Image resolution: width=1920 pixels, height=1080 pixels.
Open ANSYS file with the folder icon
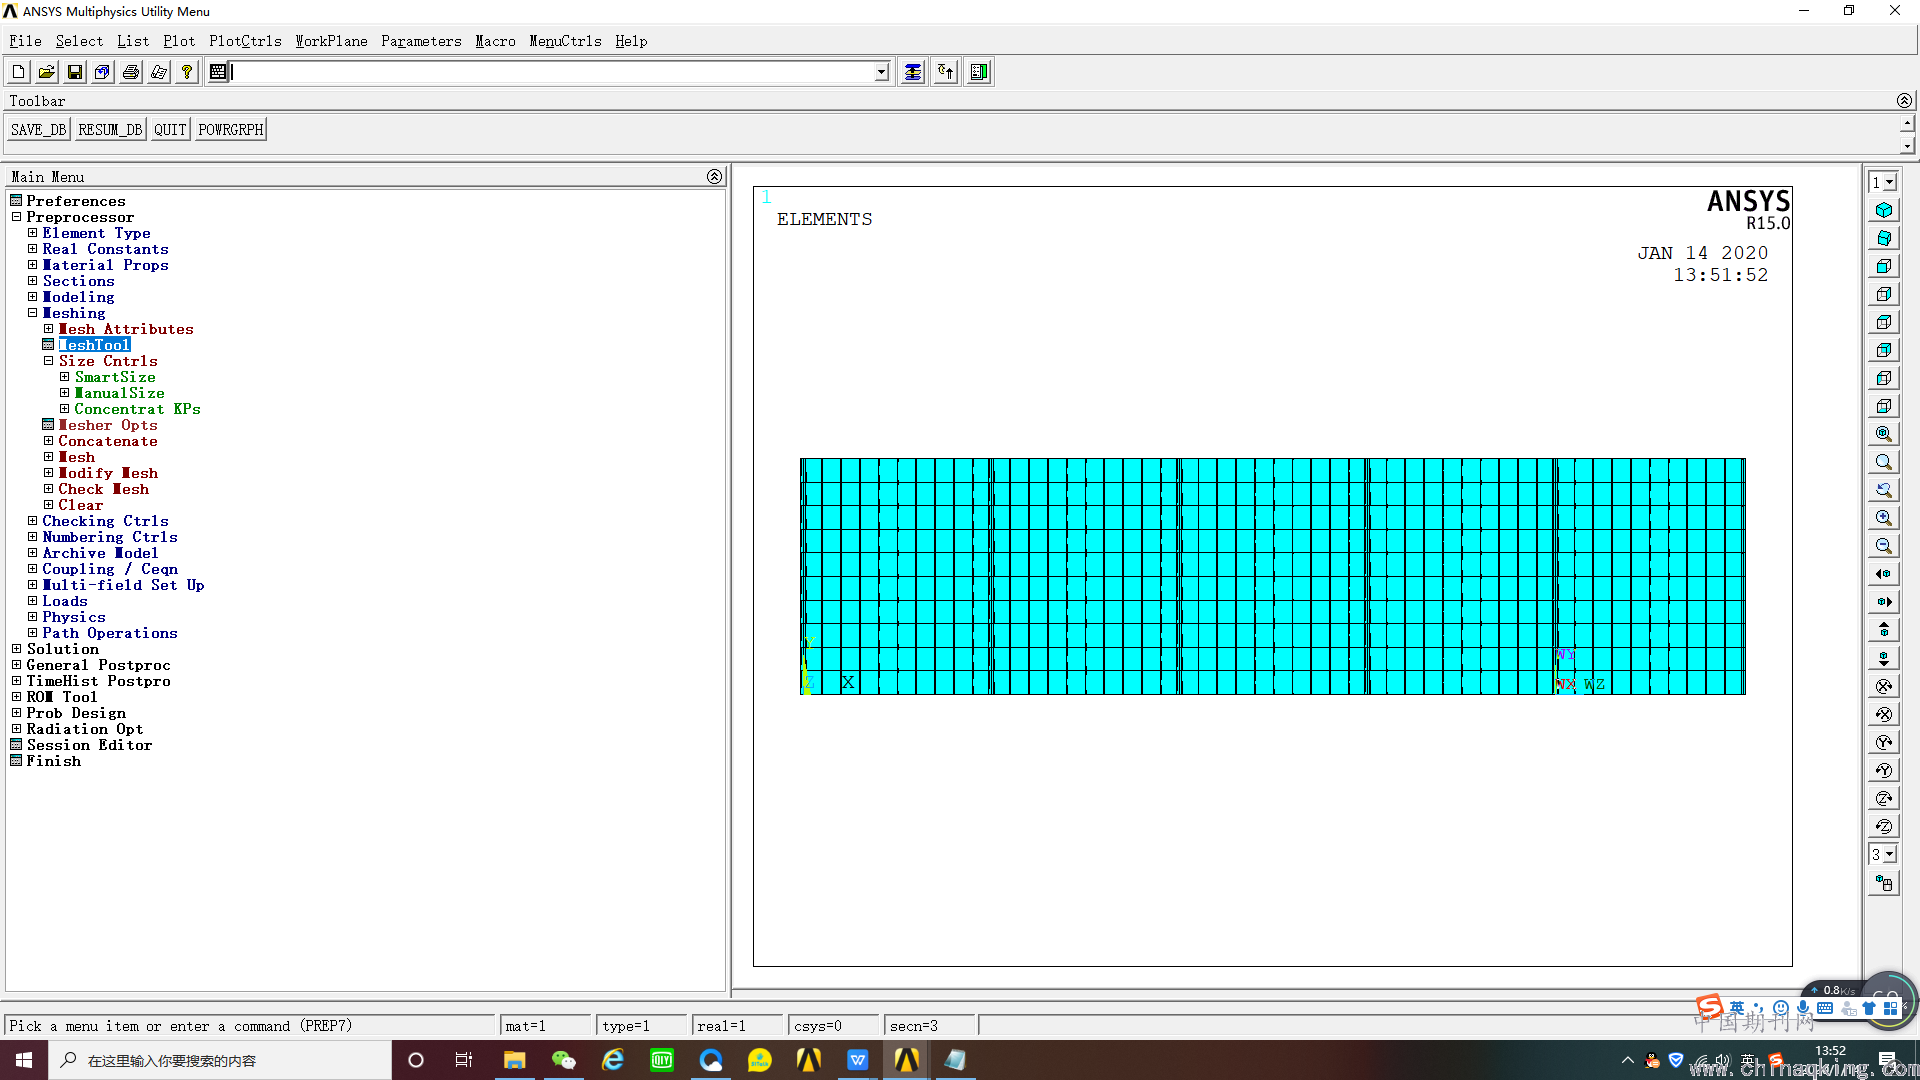[47, 72]
